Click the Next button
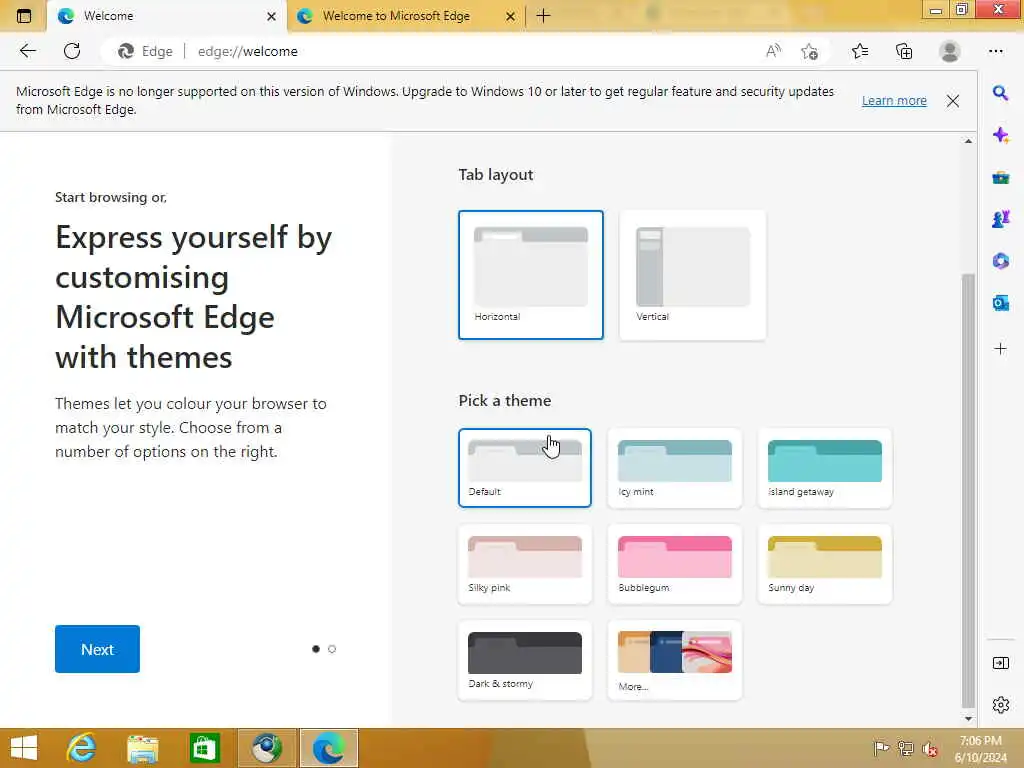The width and height of the screenshot is (1024, 768). tap(97, 649)
